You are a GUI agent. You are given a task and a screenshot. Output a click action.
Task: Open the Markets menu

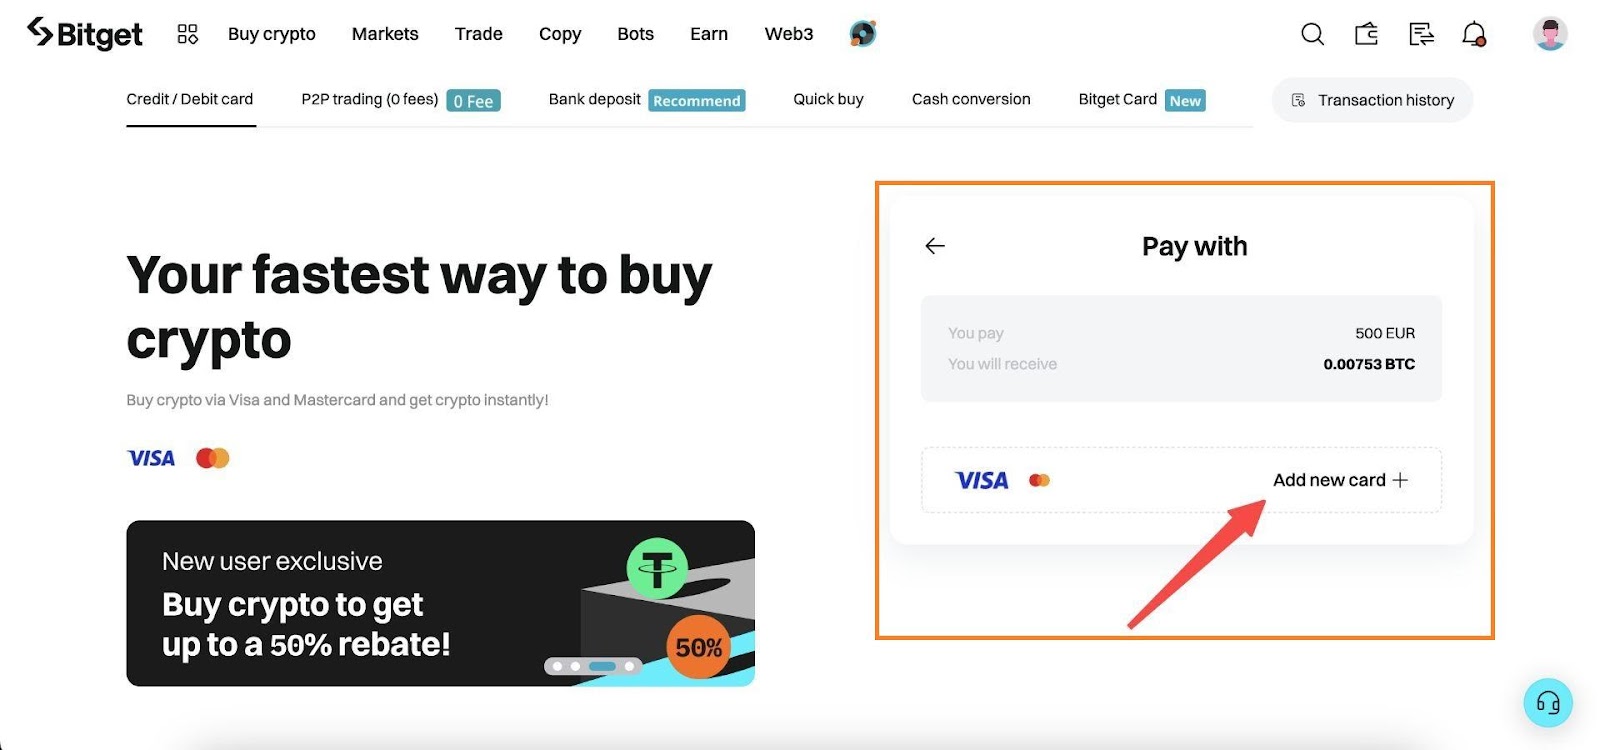point(385,34)
